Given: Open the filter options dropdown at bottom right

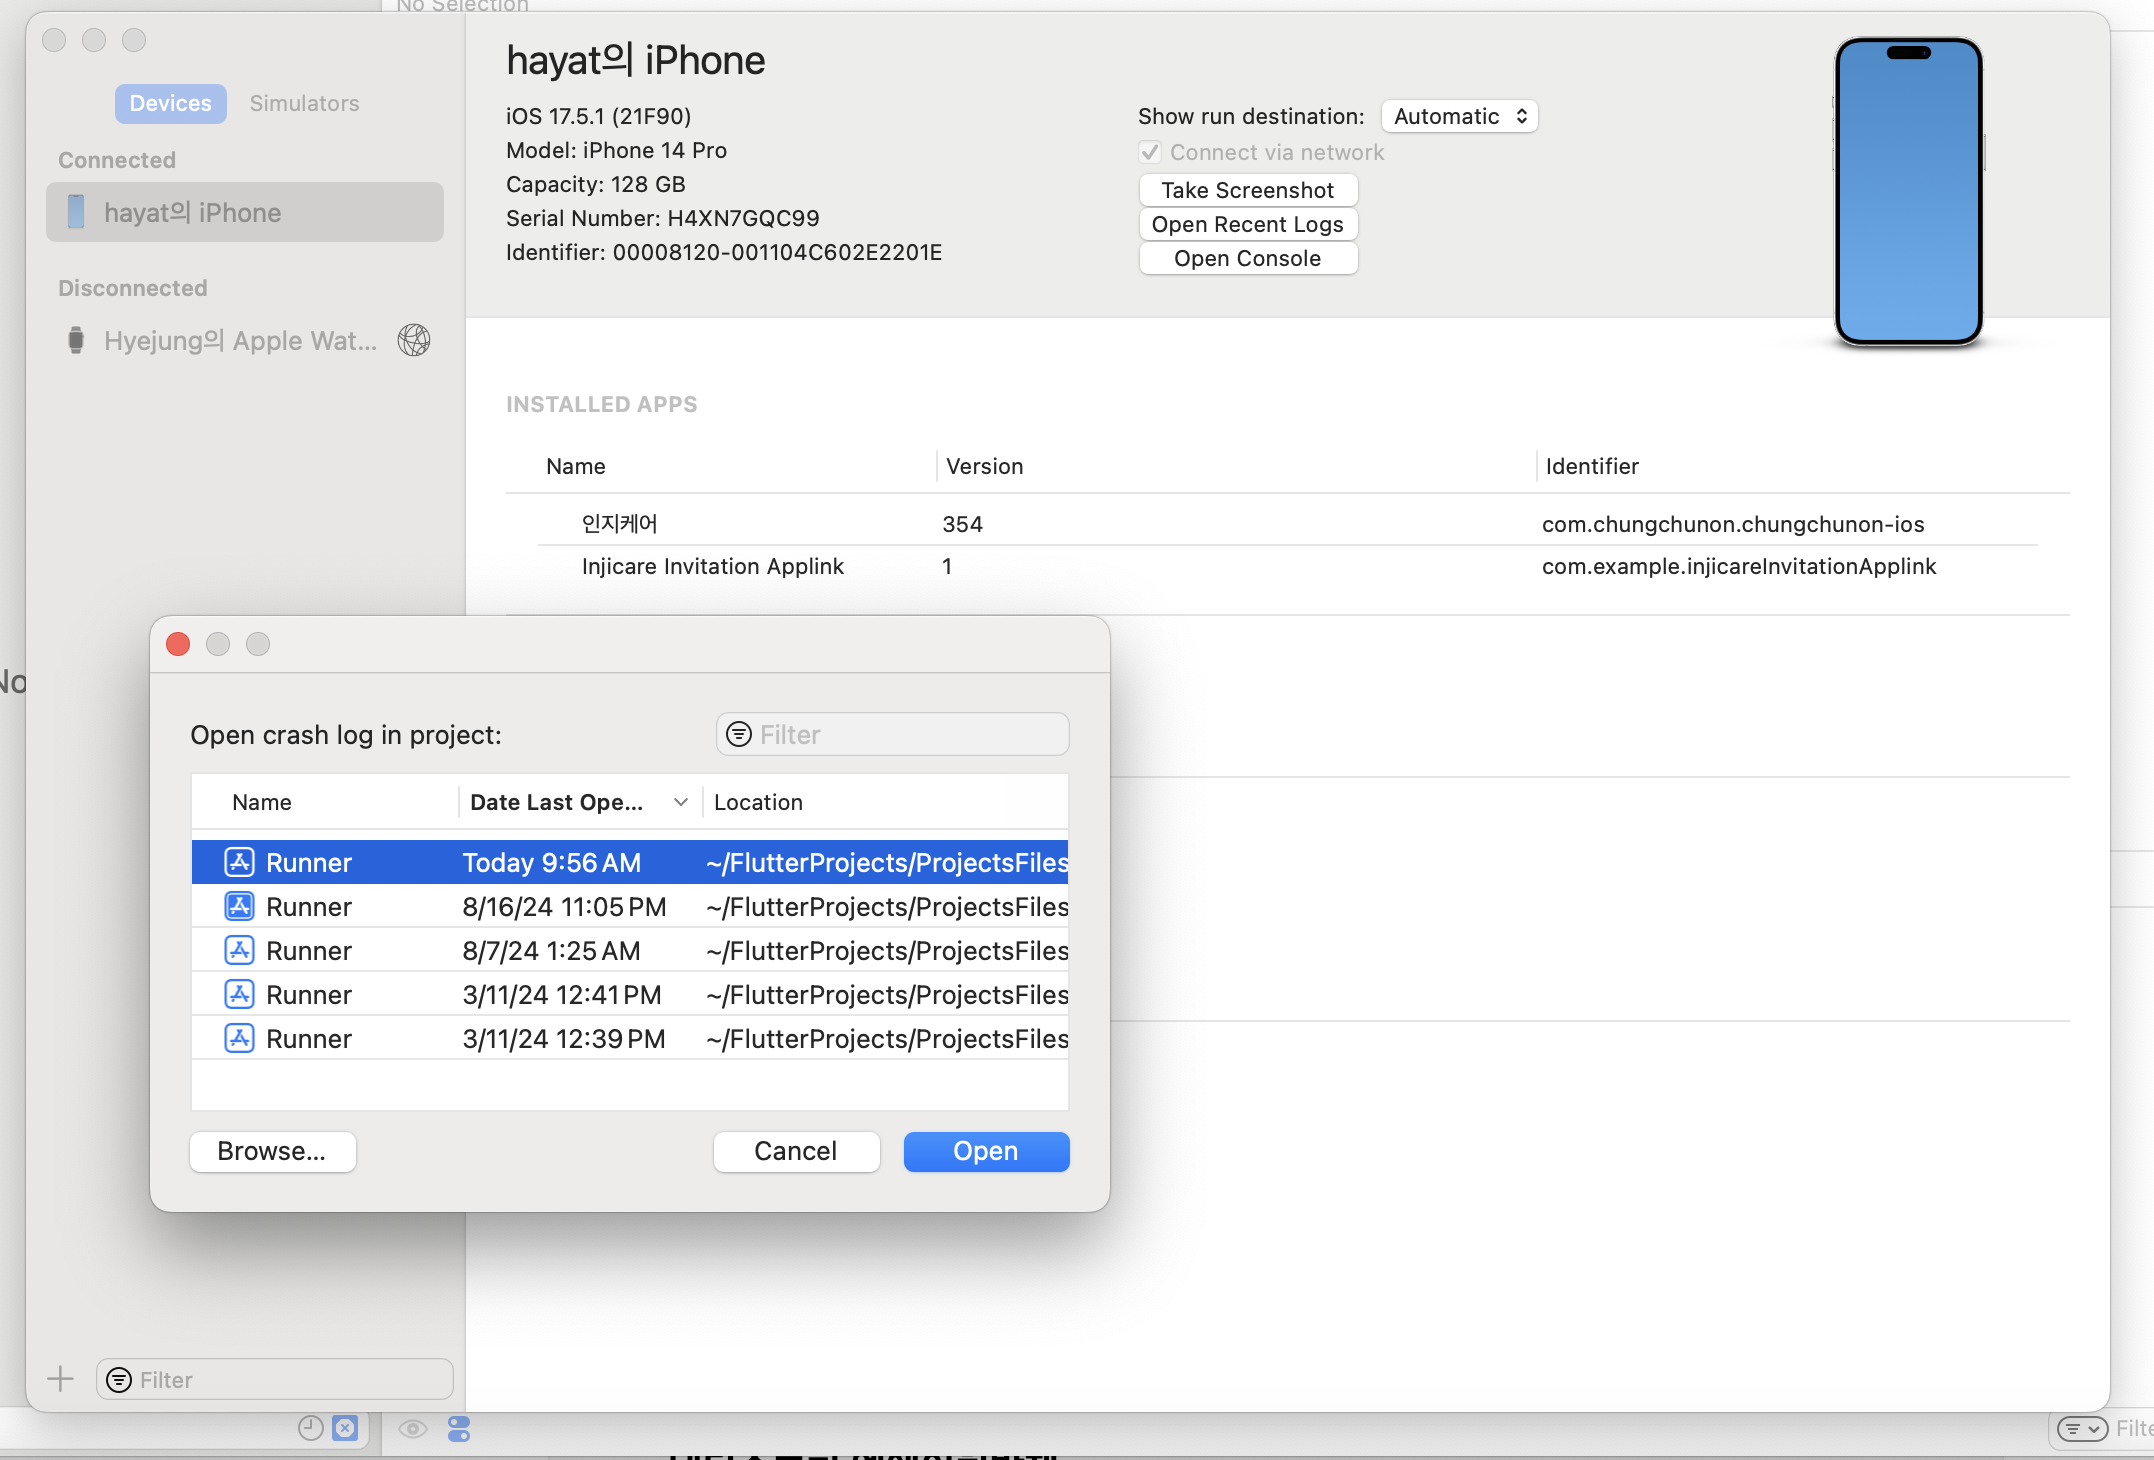Looking at the screenshot, I should (2082, 1428).
